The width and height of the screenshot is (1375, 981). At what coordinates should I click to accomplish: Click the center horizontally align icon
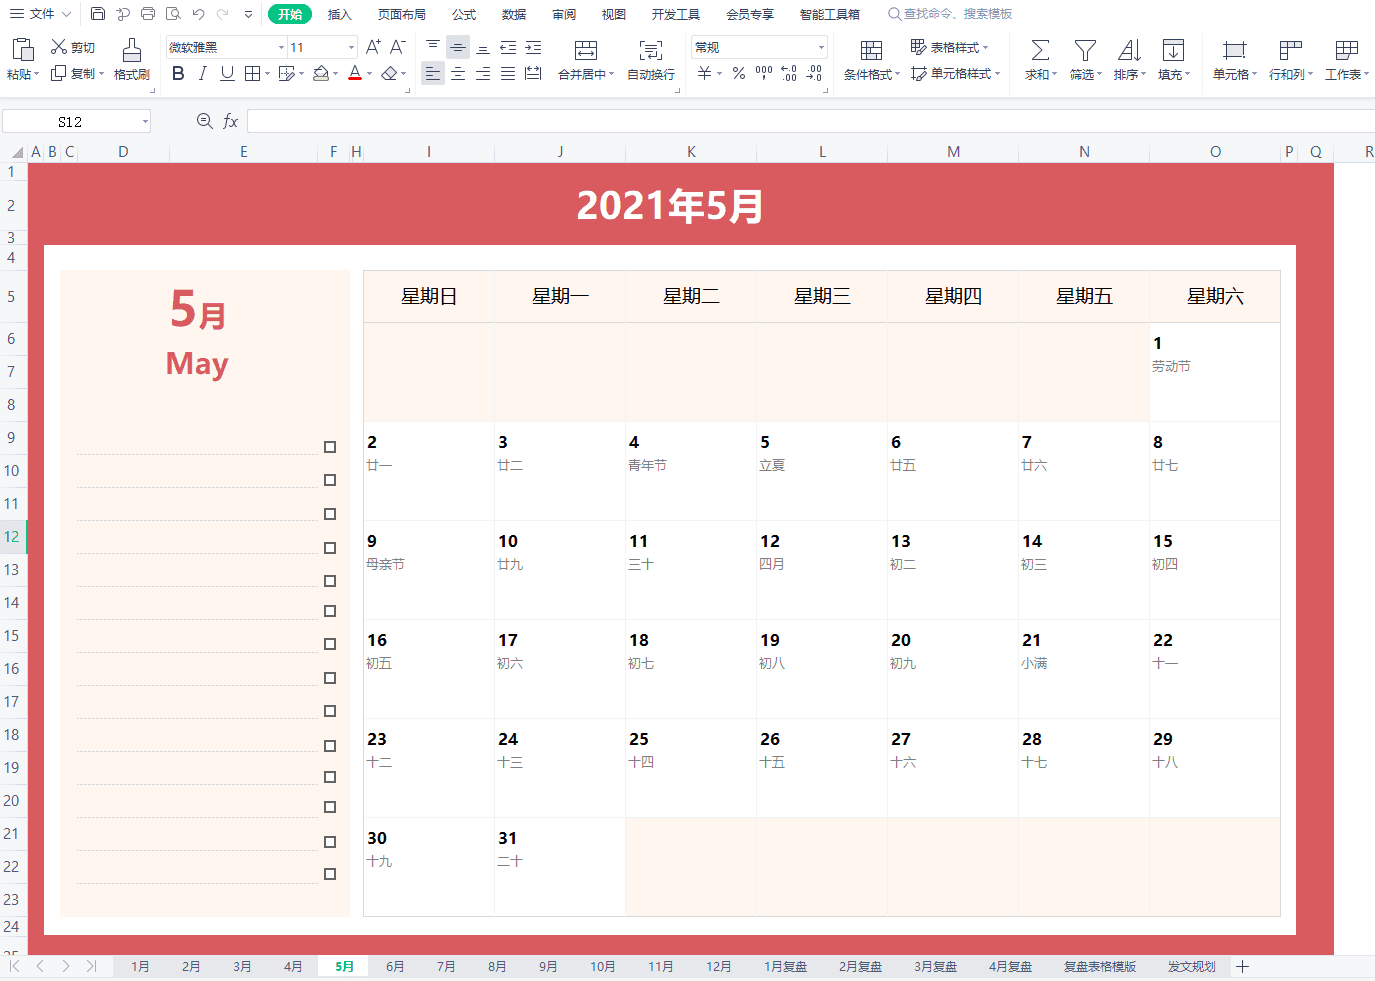coord(458,73)
